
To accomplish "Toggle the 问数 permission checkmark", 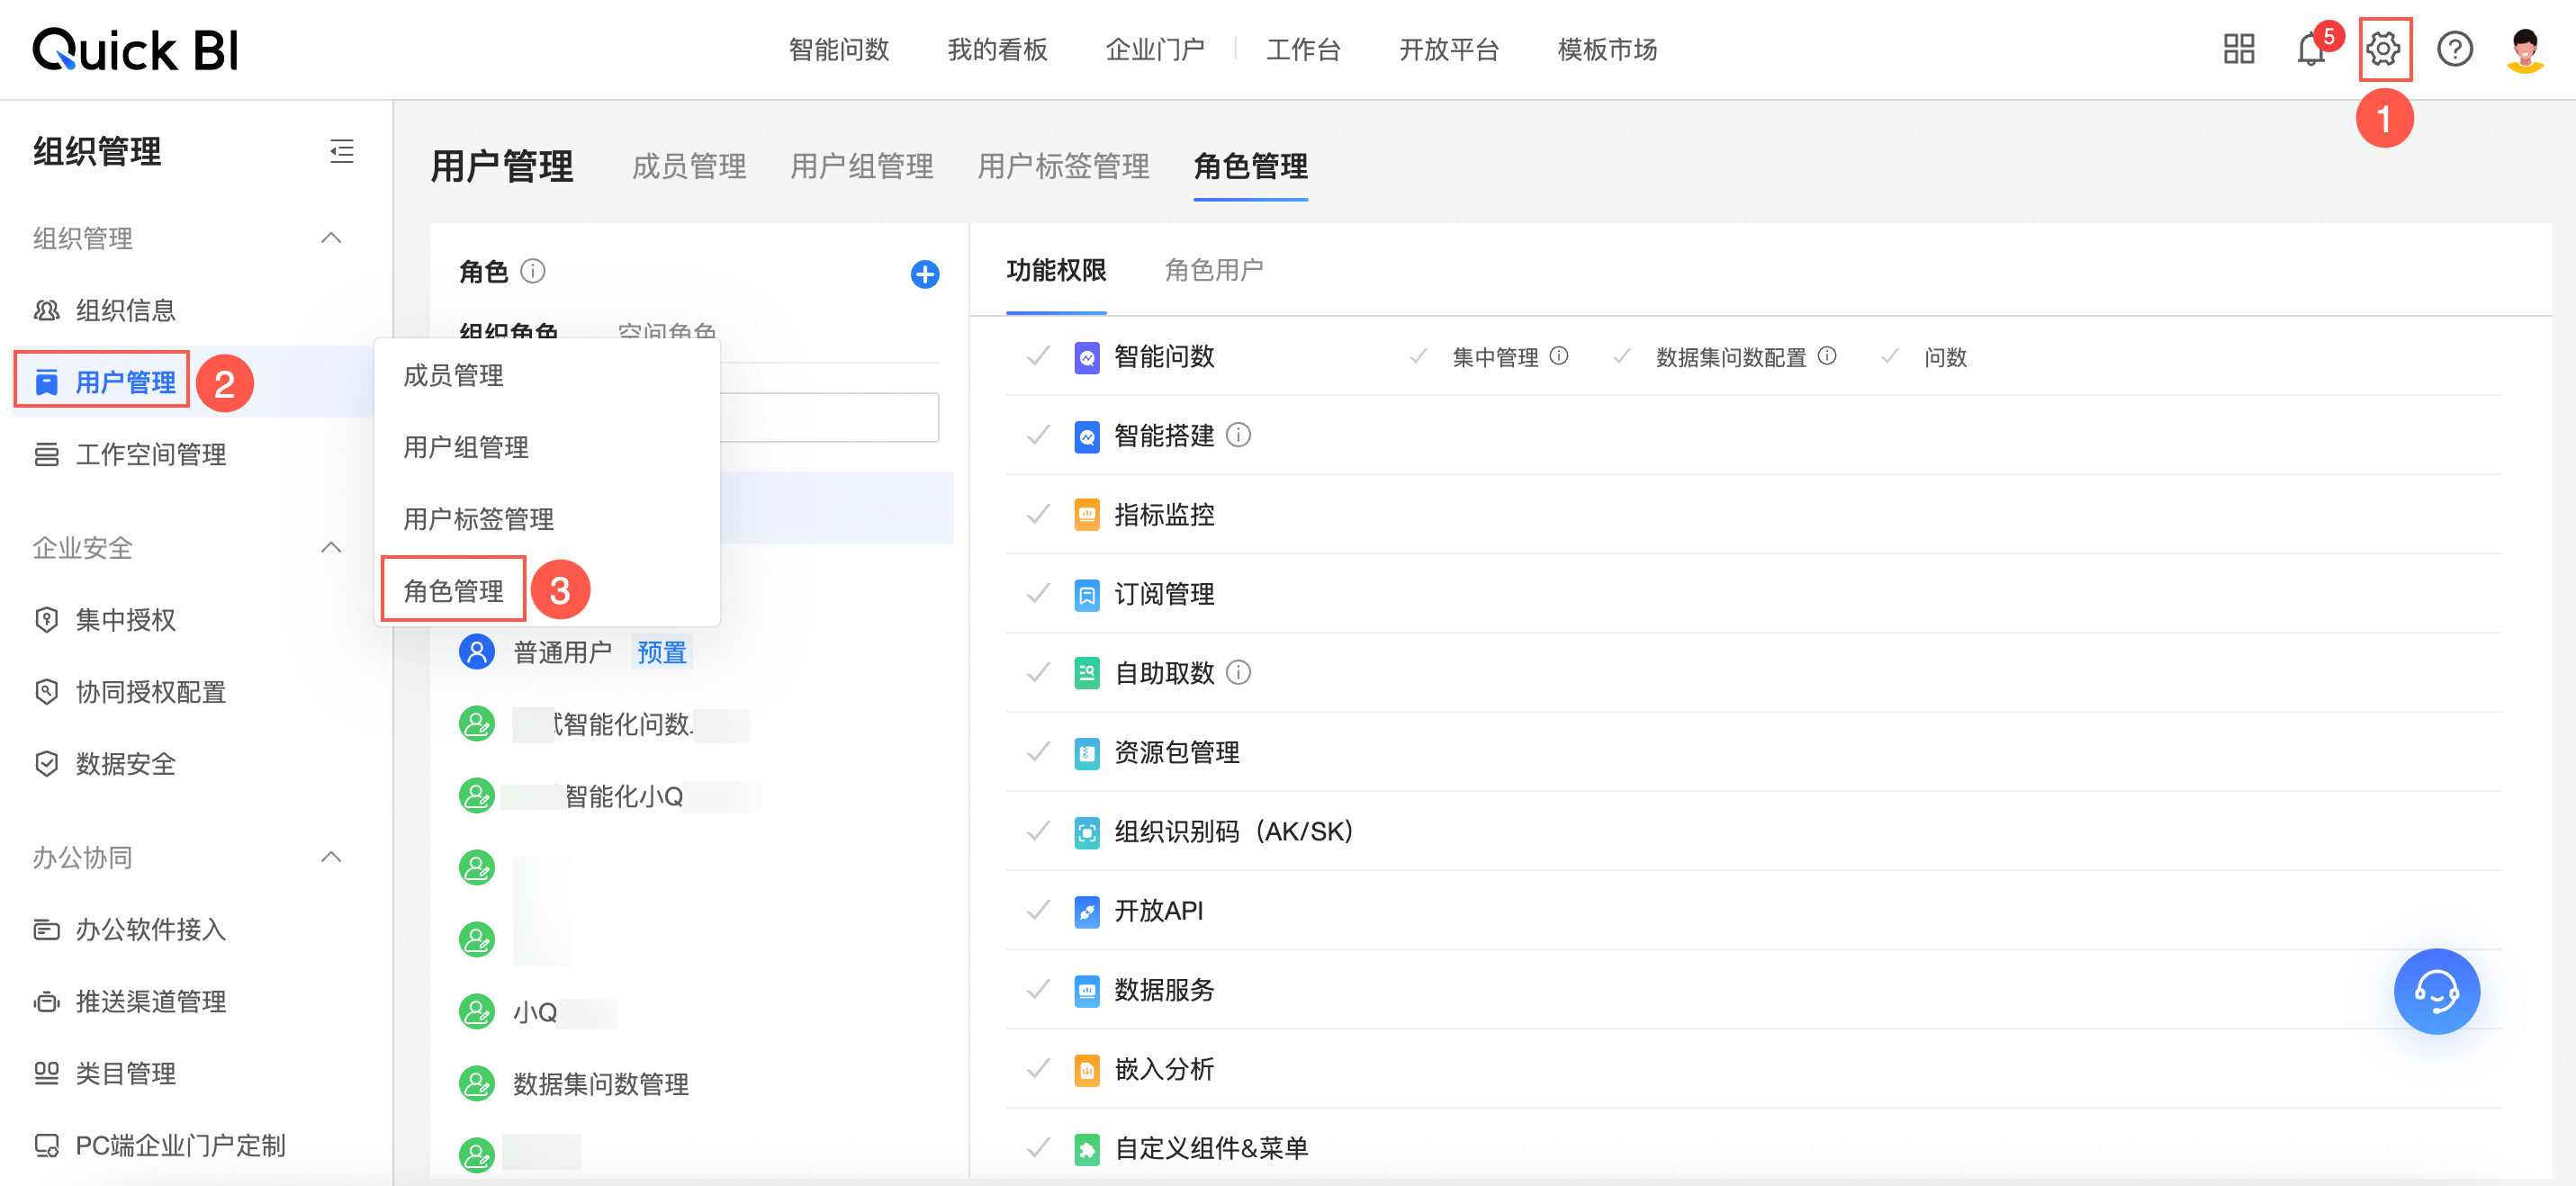I will pyautogui.click(x=1890, y=356).
